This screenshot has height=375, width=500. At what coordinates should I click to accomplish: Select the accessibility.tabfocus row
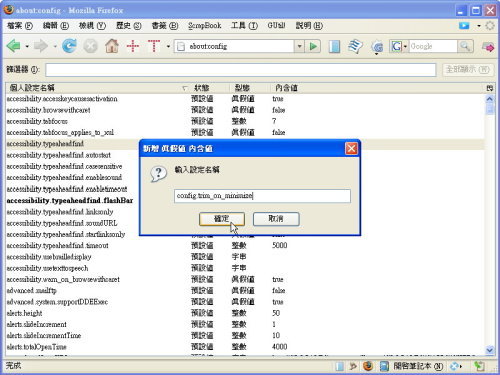tap(245, 121)
